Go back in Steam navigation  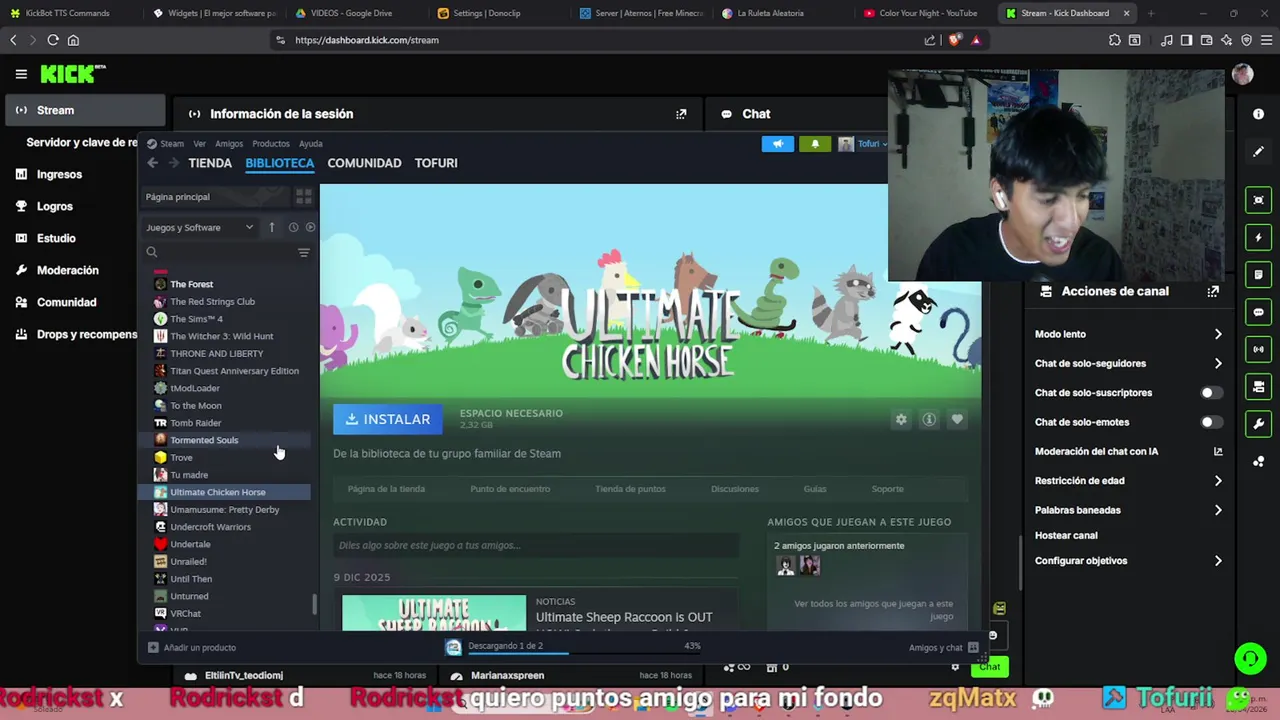coord(152,163)
